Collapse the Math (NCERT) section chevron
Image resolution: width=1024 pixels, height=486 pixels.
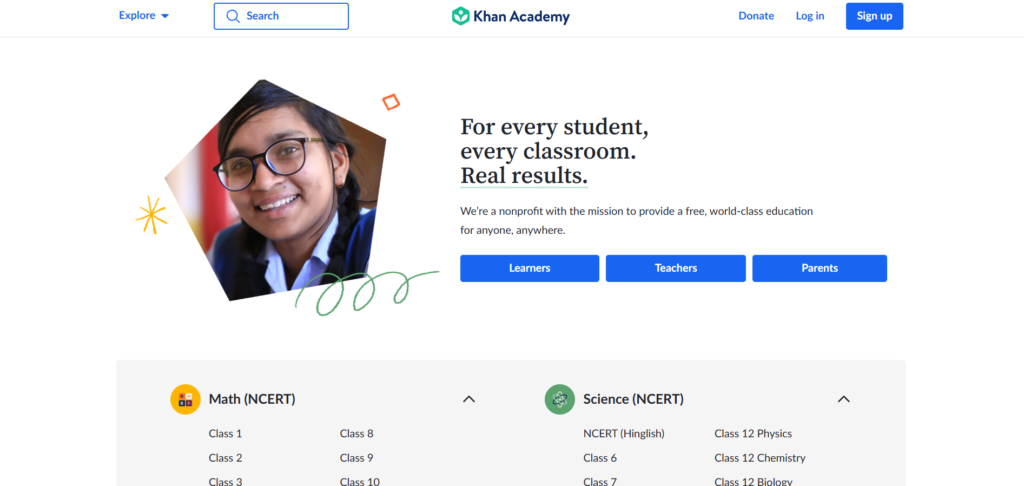469,399
